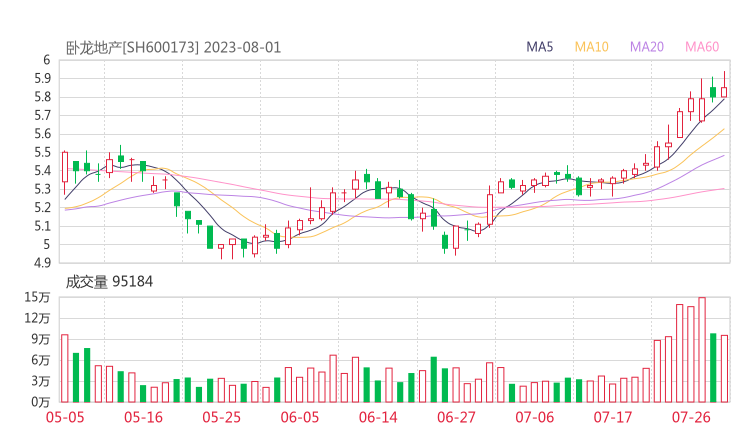The height and width of the screenshot is (440, 740).
Task: Click the 12万 volume axis label
Action: point(37,318)
